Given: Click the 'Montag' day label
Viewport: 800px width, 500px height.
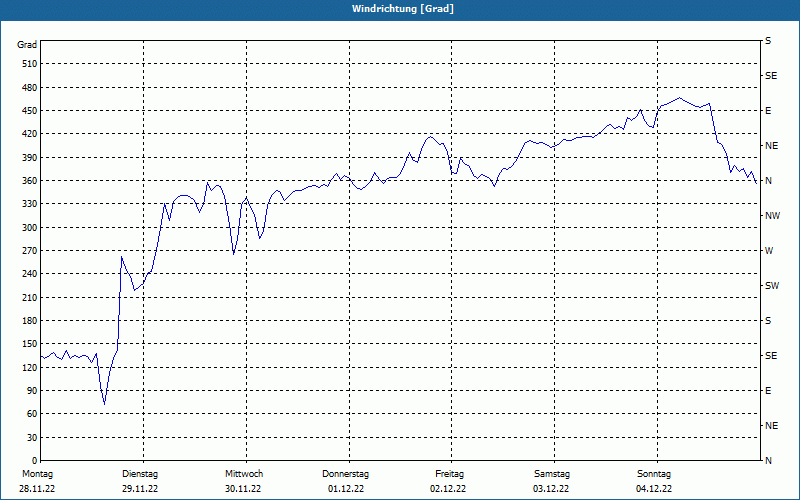Looking at the screenshot, I should 37,474.
